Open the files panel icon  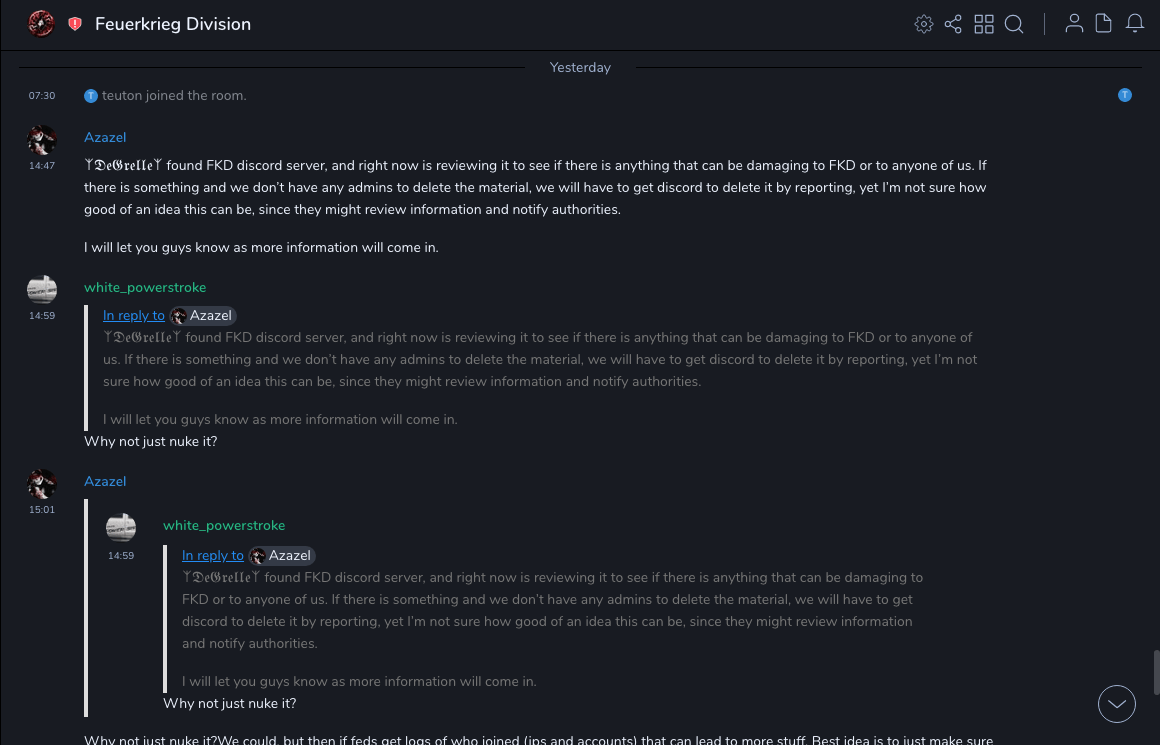1104,24
